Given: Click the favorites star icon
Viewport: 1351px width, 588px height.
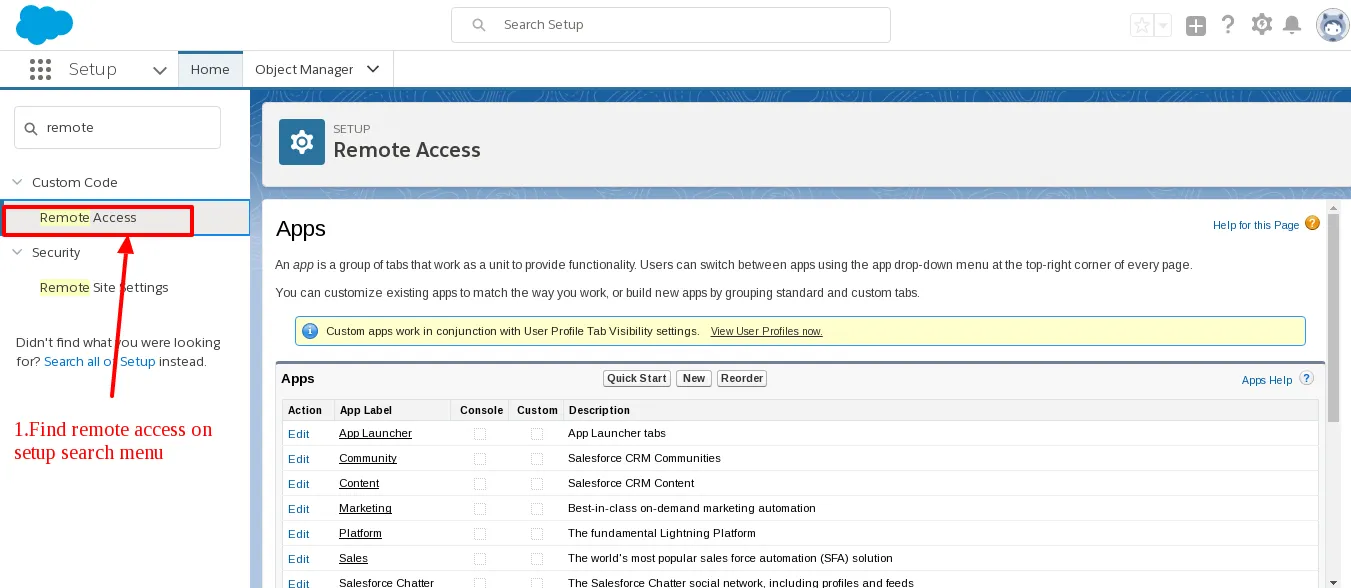Looking at the screenshot, I should [x=1141, y=26].
